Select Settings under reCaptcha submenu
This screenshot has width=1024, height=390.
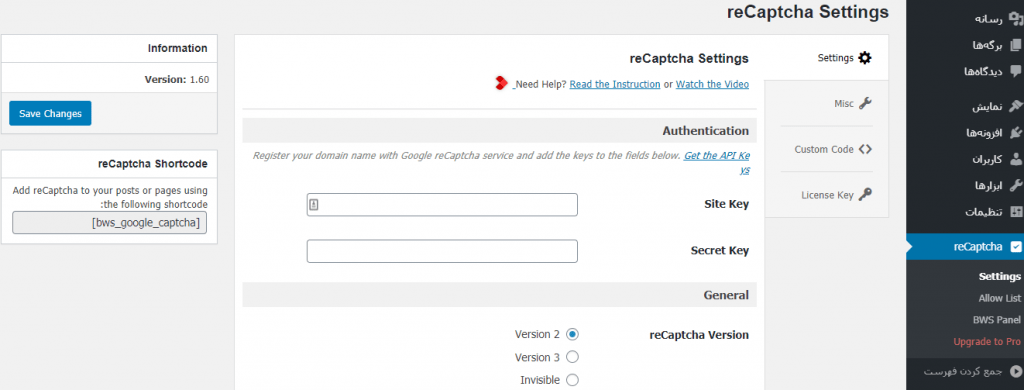coord(999,276)
